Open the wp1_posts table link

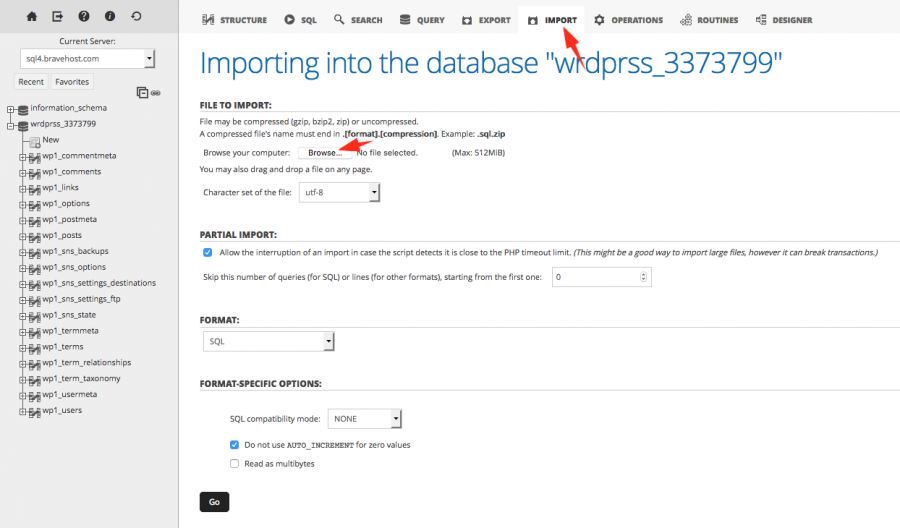[62, 235]
